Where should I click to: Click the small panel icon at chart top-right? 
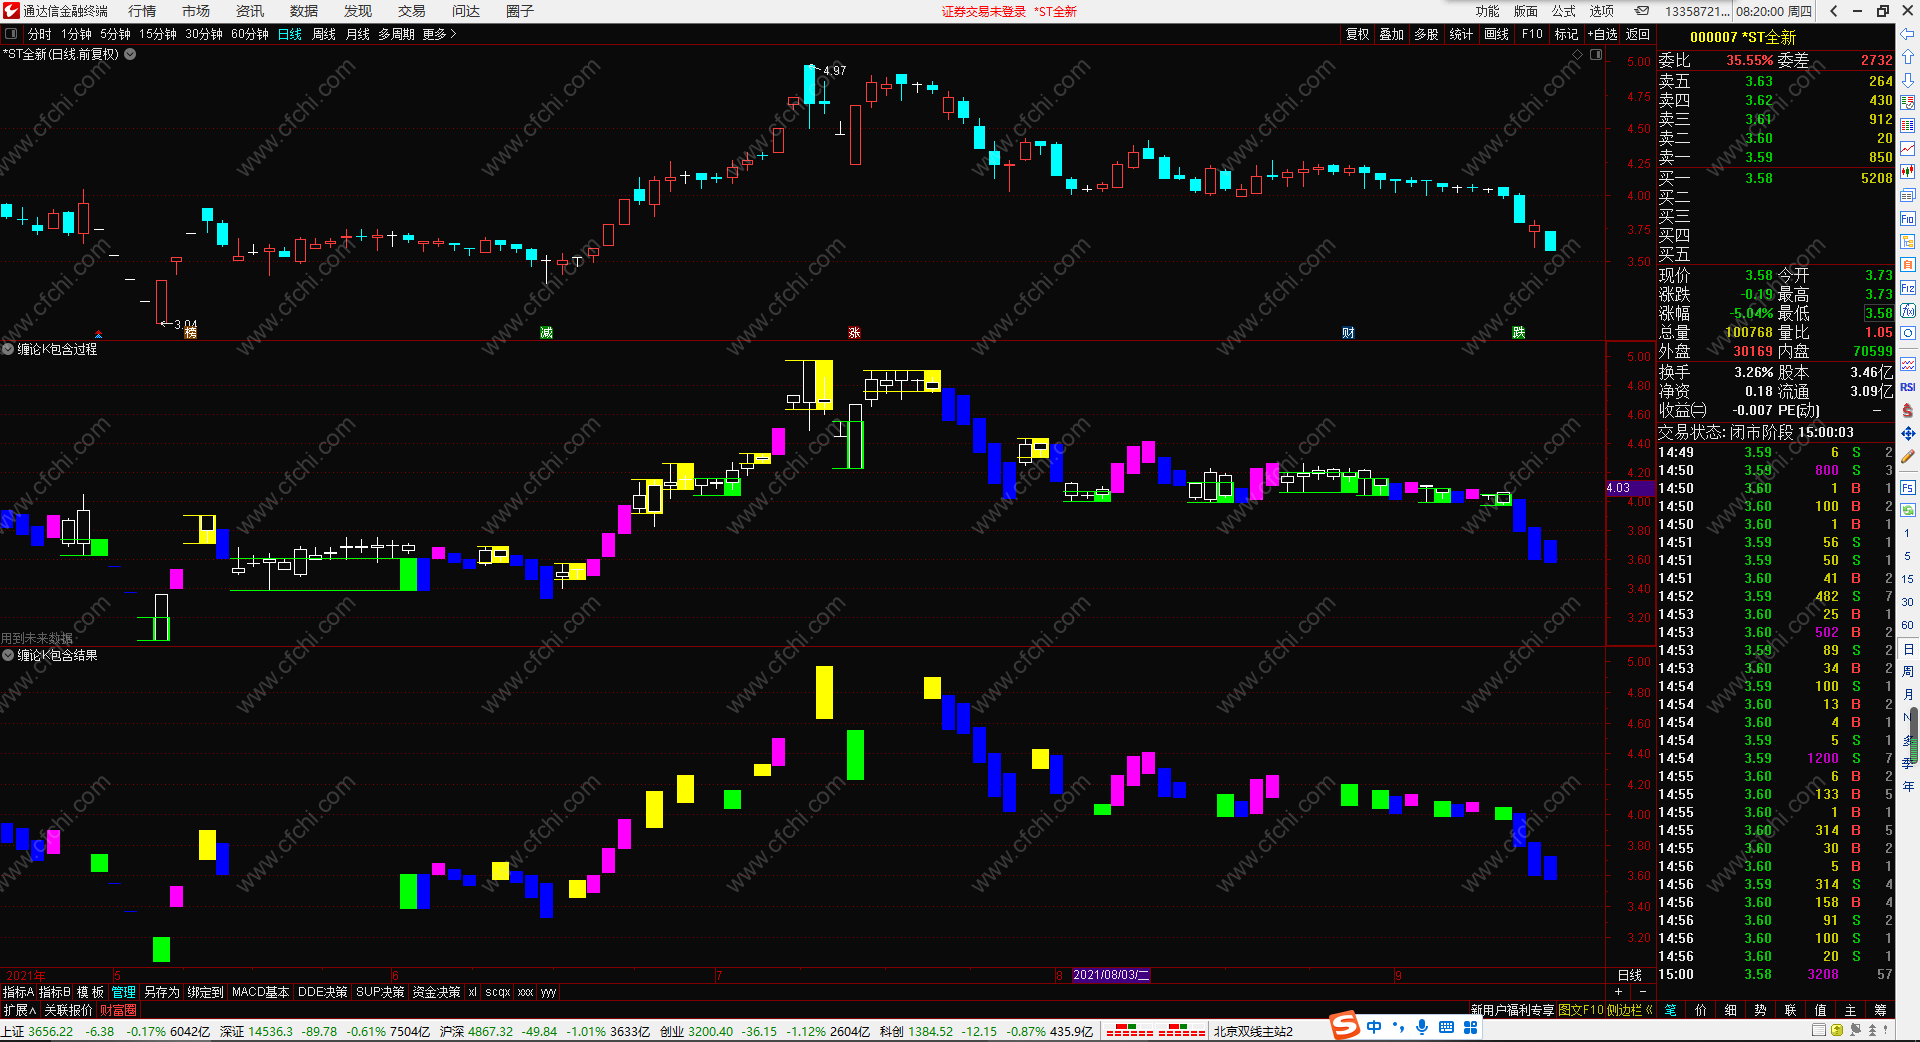1596,54
